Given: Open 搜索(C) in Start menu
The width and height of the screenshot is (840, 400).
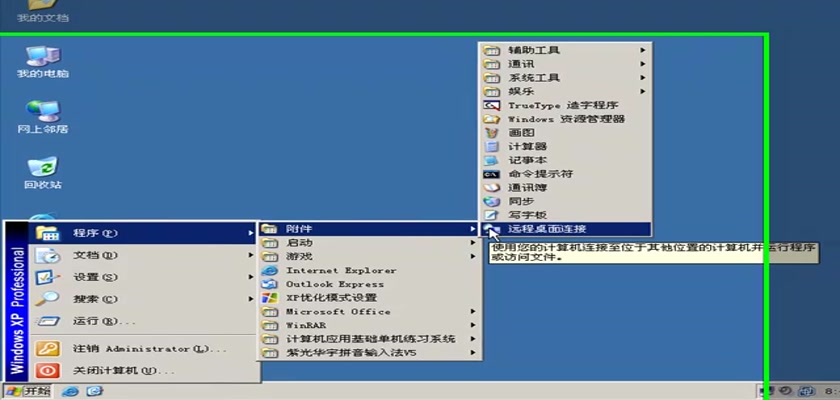Looking at the screenshot, I should coord(142,299).
